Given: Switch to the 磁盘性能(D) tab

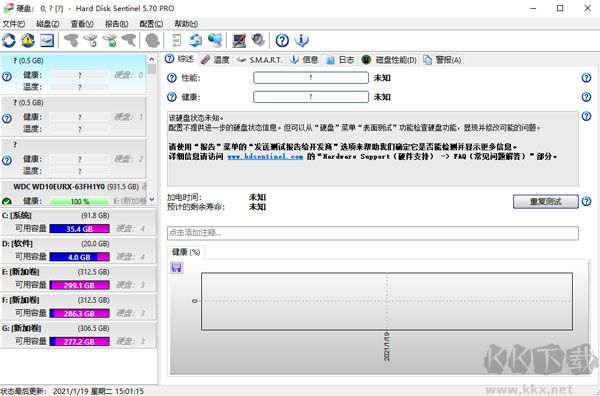Looking at the screenshot, I should pos(389,60).
